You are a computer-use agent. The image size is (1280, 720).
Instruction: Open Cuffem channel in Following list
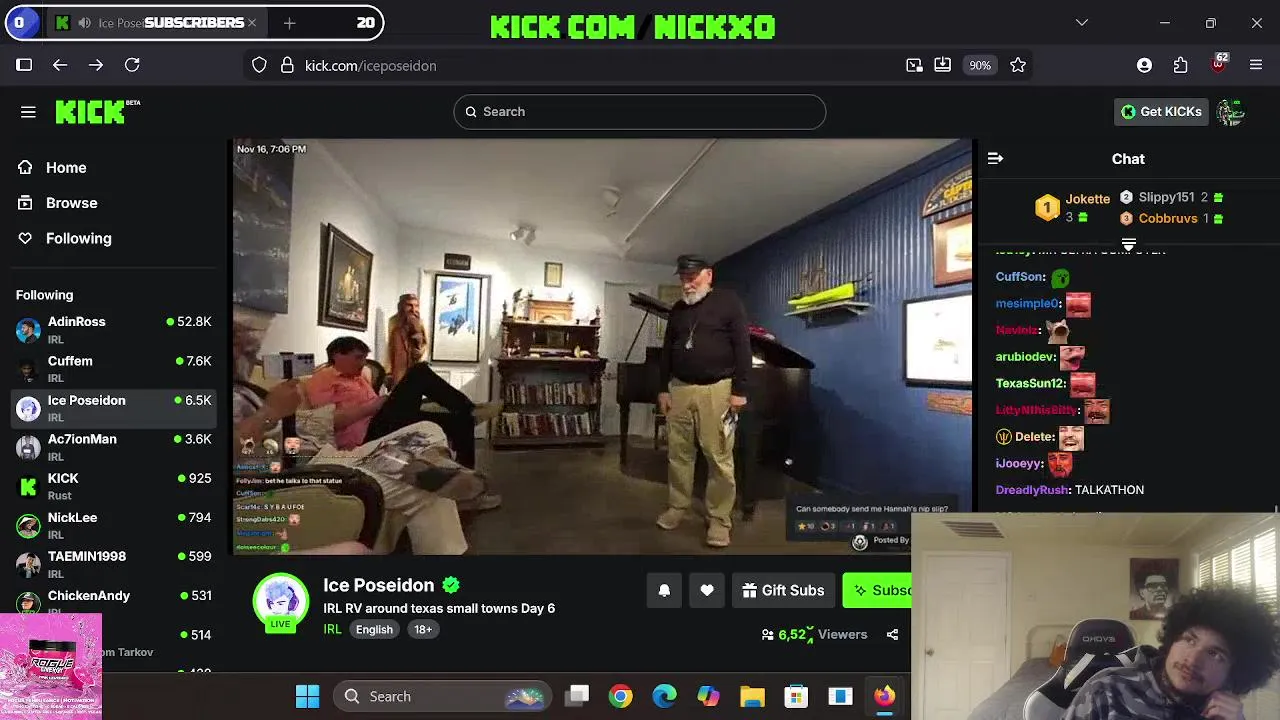(114, 368)
